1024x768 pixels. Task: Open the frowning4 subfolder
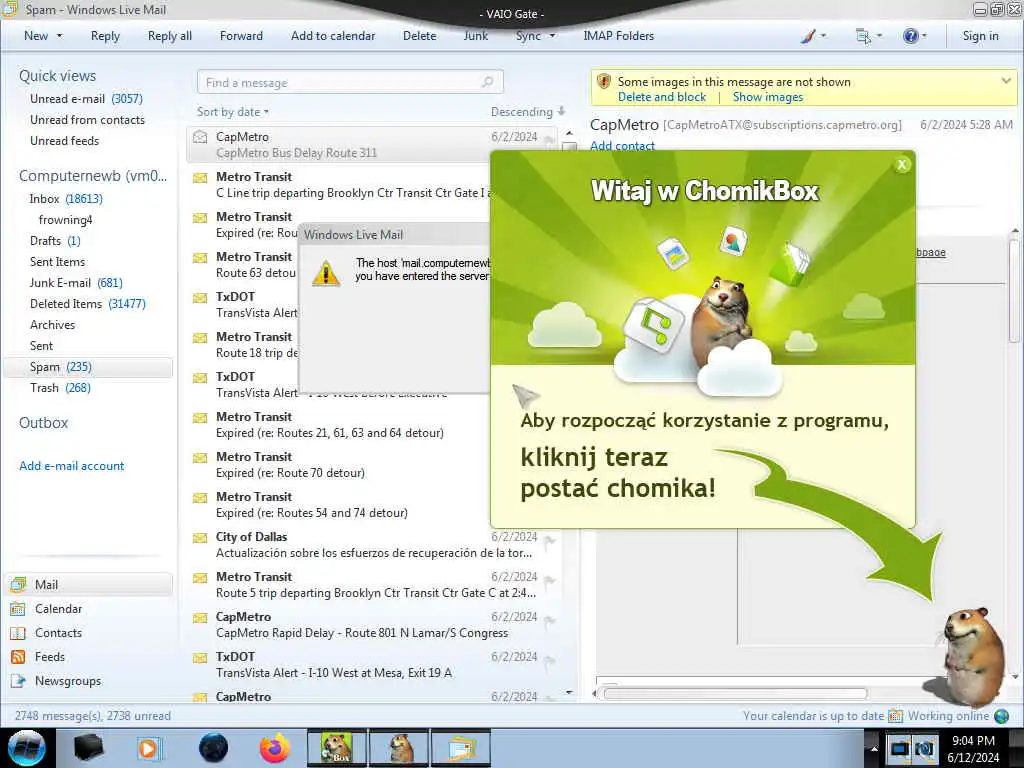pos(65,220)
